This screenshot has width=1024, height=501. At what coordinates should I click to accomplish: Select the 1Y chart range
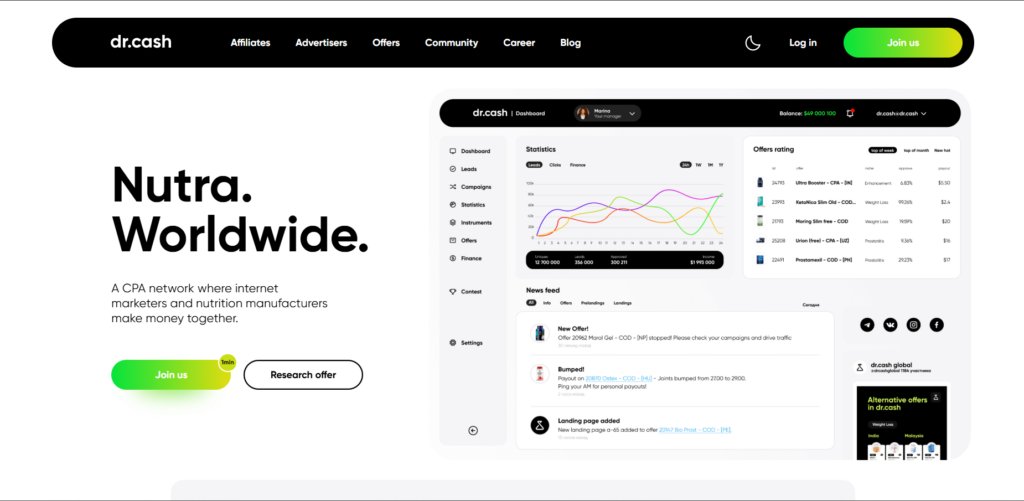(721, 165)
